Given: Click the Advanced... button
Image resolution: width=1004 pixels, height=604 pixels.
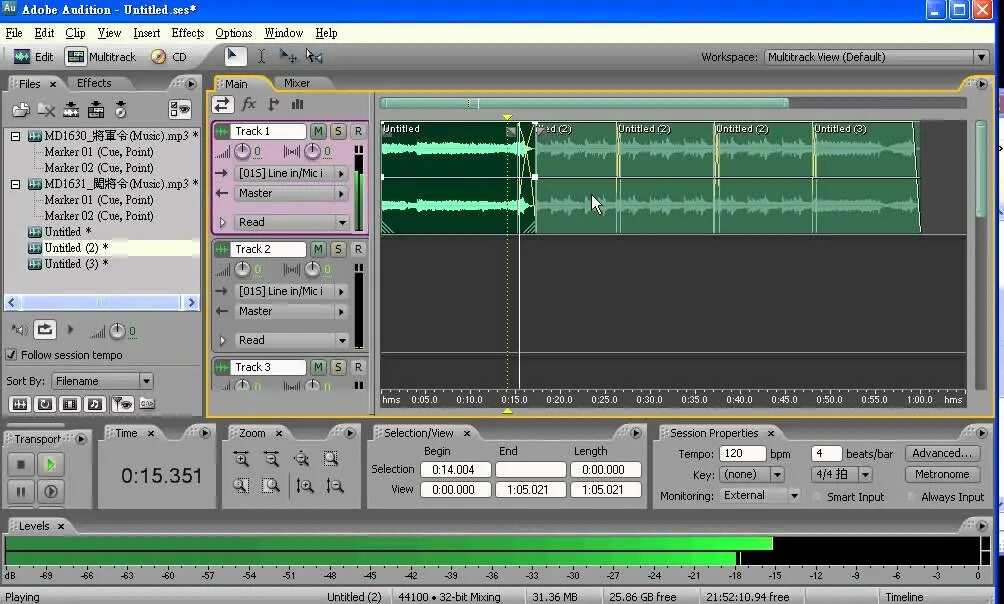Looking at the screenshot, I should [942, 453].
